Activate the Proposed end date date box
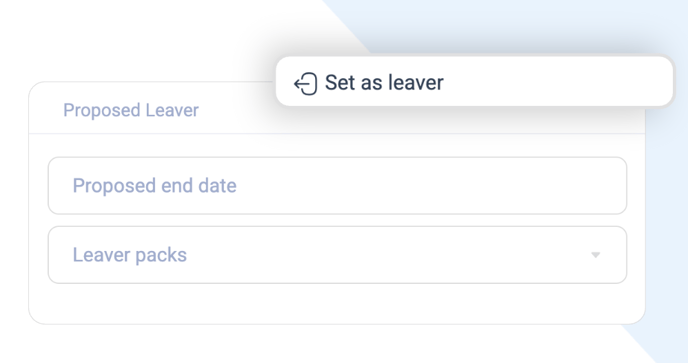 (x=337, y=186)
